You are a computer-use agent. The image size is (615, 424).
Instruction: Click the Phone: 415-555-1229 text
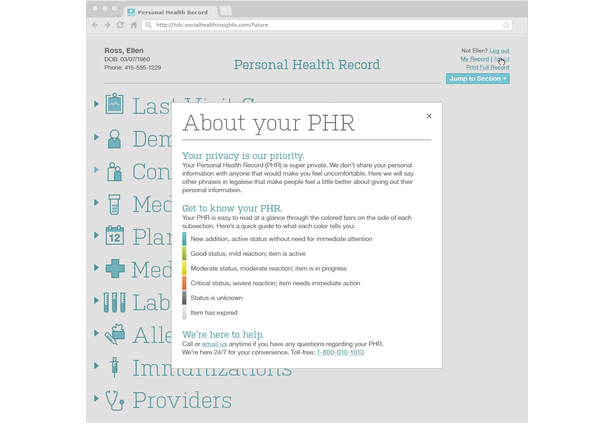pyautogui.click(x=133, y=67)
